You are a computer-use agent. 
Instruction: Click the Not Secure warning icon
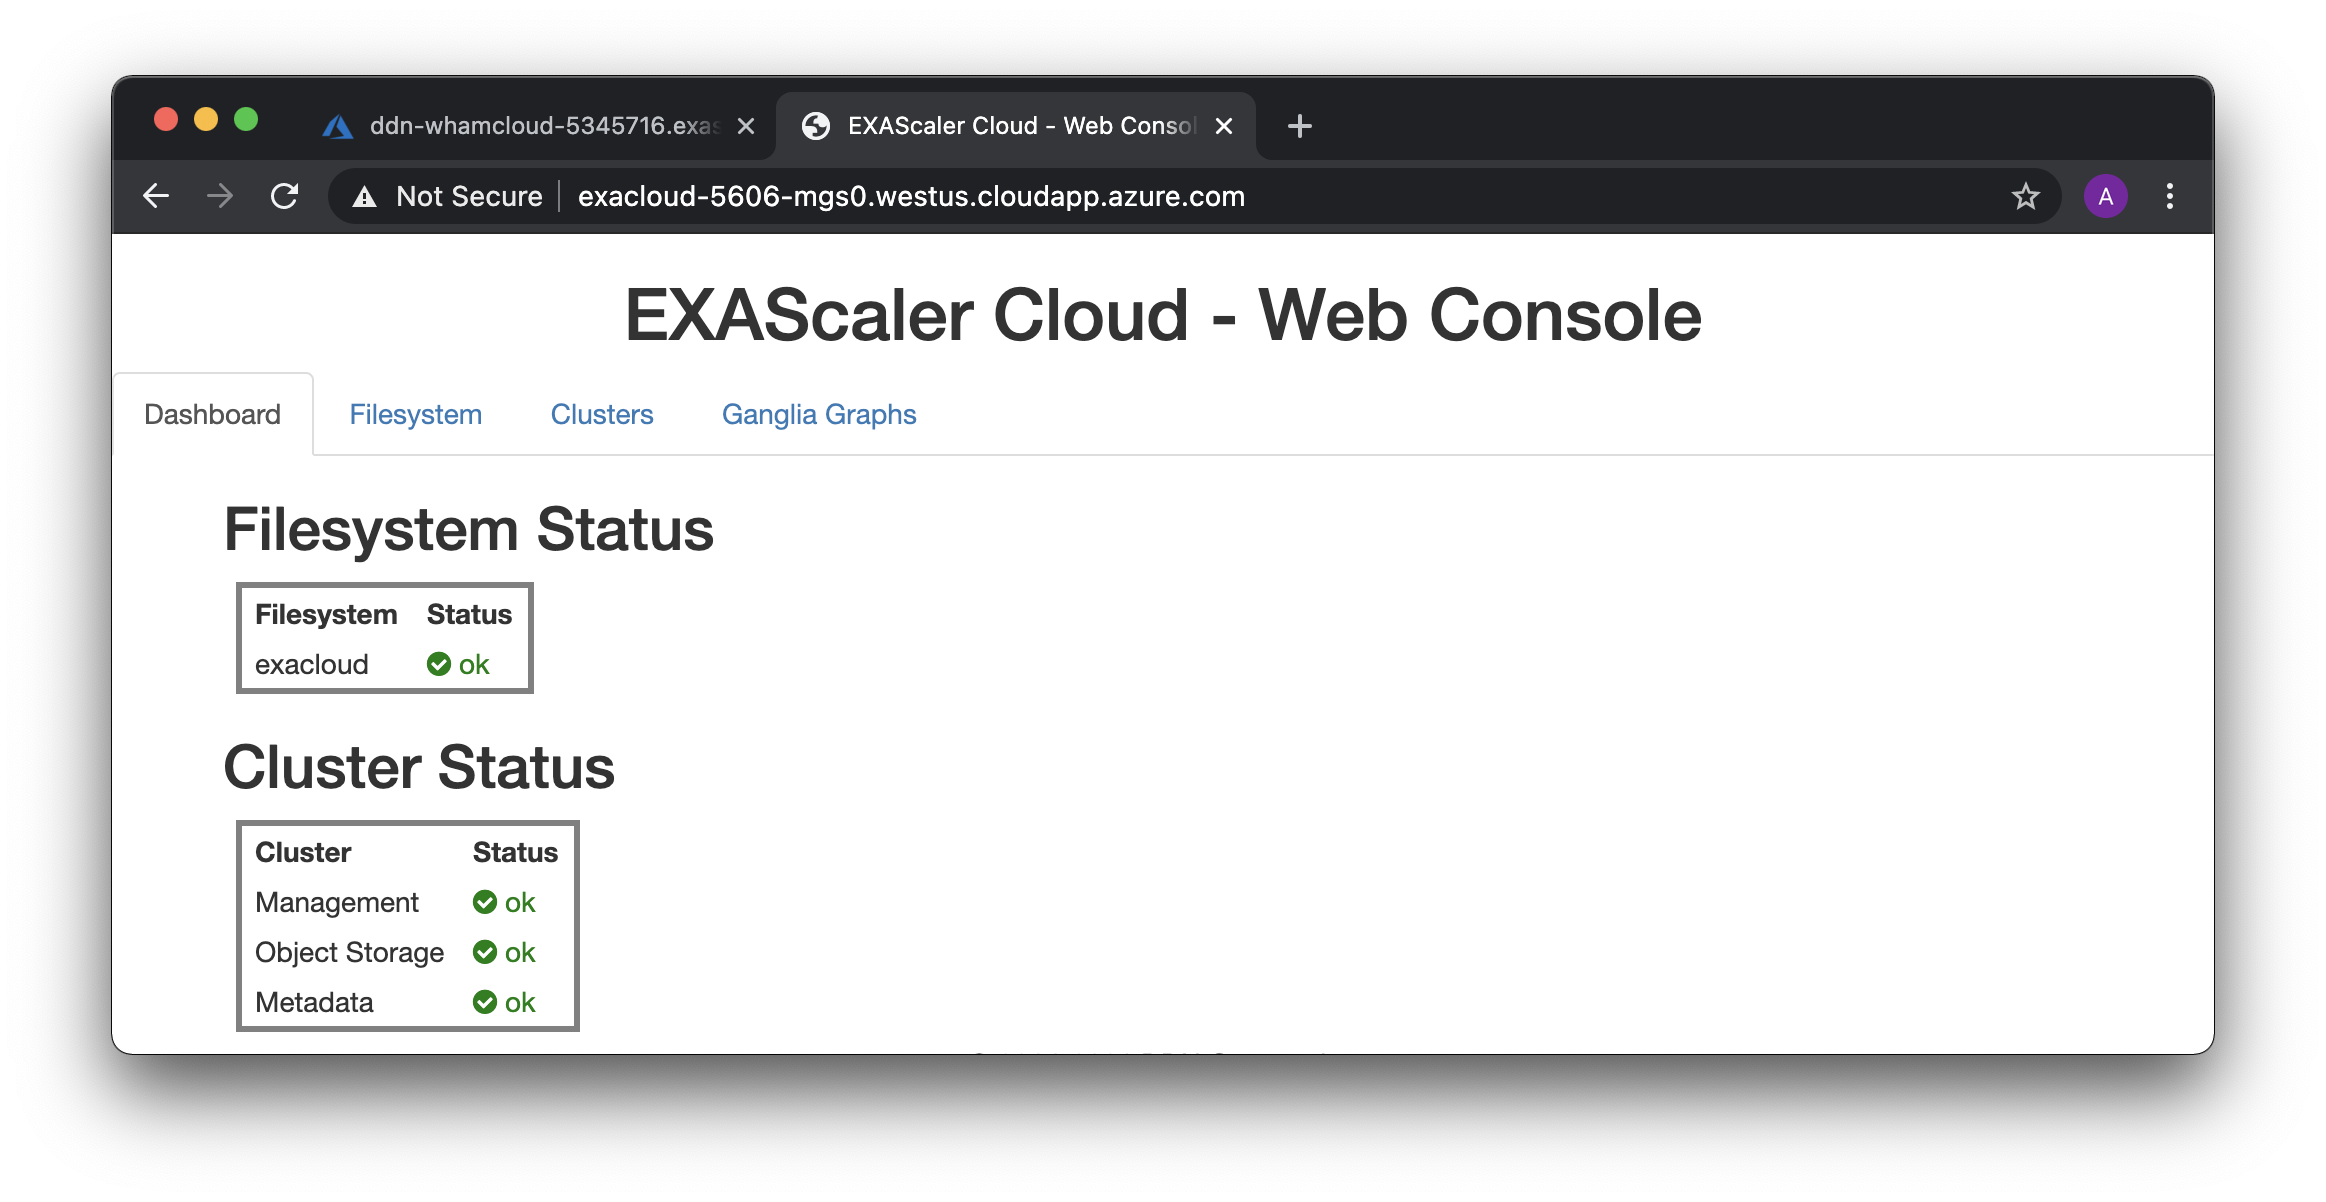(365, 197)
